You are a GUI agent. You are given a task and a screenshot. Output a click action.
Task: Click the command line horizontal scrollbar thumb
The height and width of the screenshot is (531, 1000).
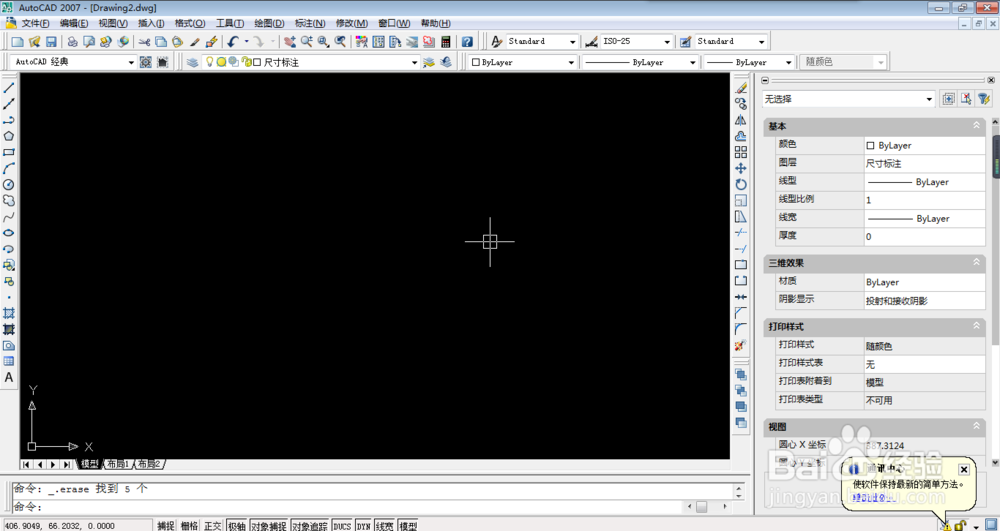click(x=702, y=507)
